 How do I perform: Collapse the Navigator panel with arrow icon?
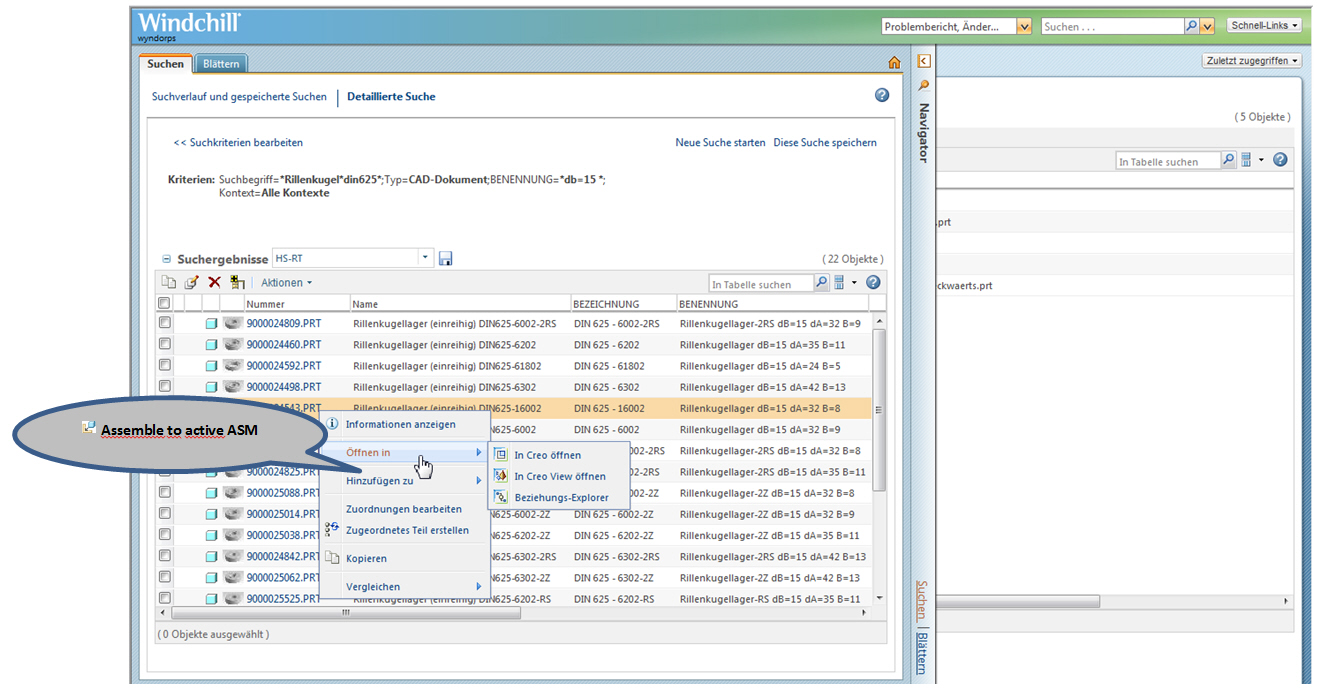924,62
